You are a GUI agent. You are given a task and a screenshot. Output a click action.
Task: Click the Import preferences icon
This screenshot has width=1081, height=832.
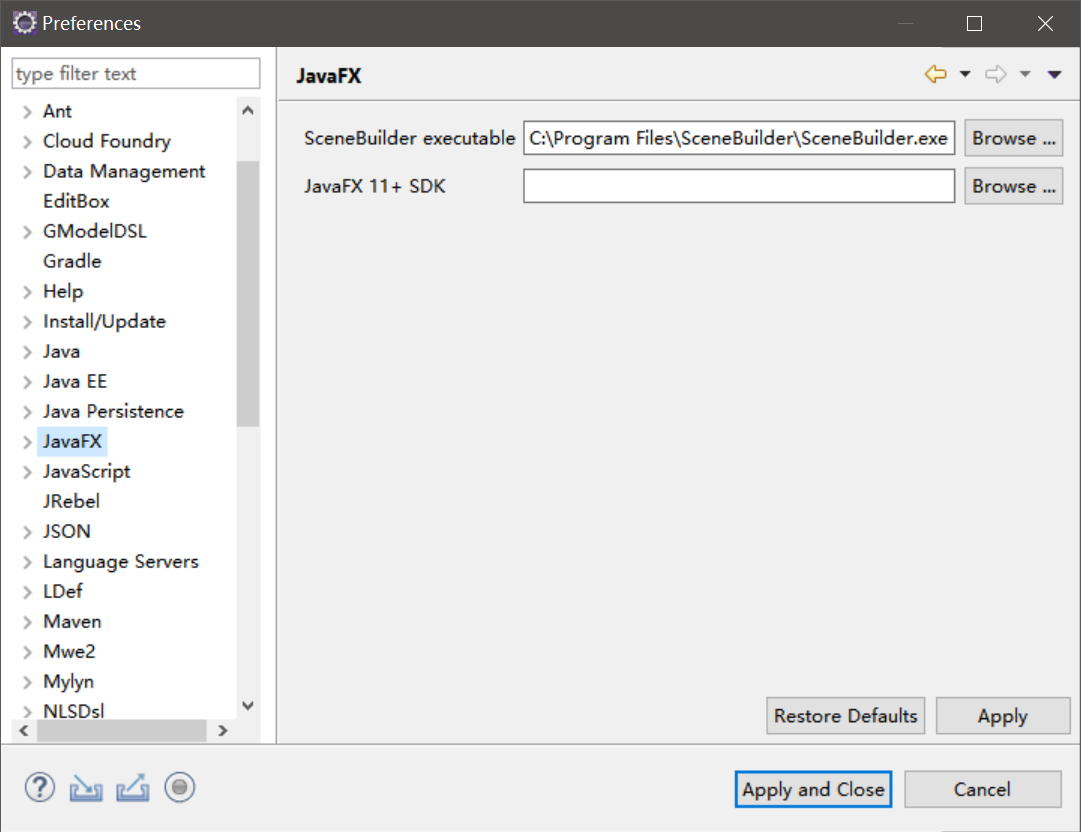[86, 788]
